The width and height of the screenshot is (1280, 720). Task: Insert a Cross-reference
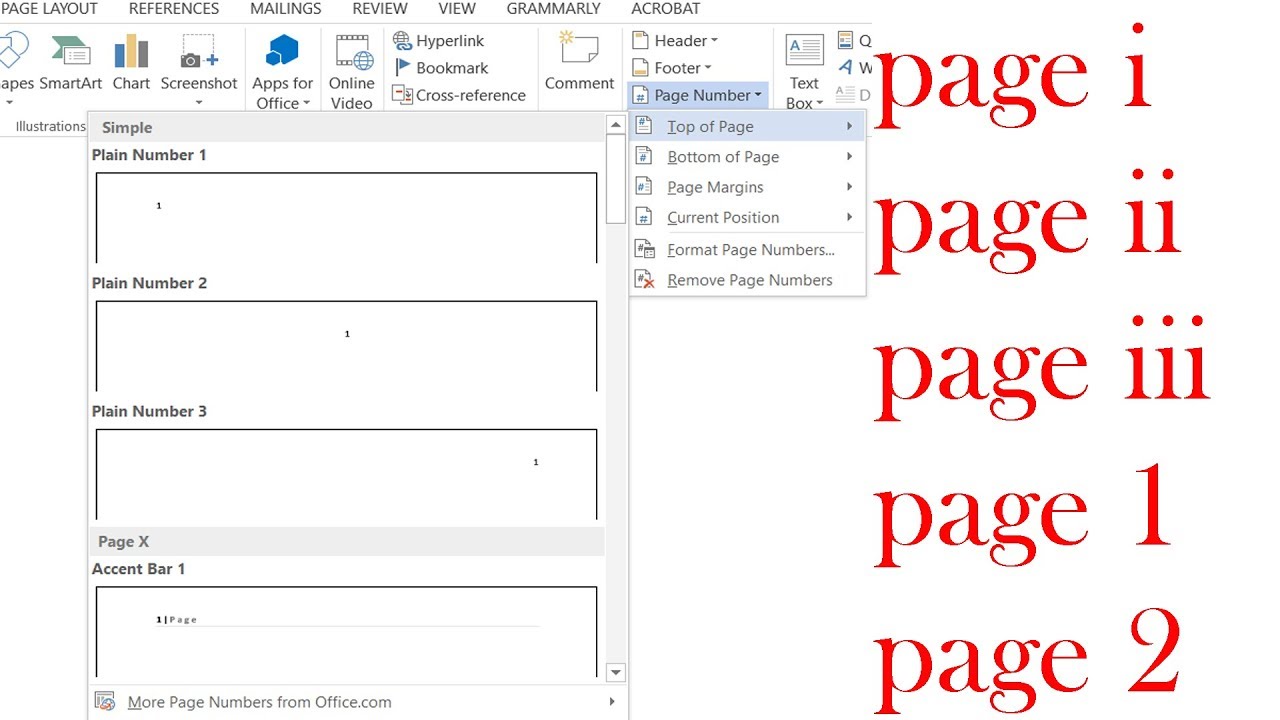point(459,95)
